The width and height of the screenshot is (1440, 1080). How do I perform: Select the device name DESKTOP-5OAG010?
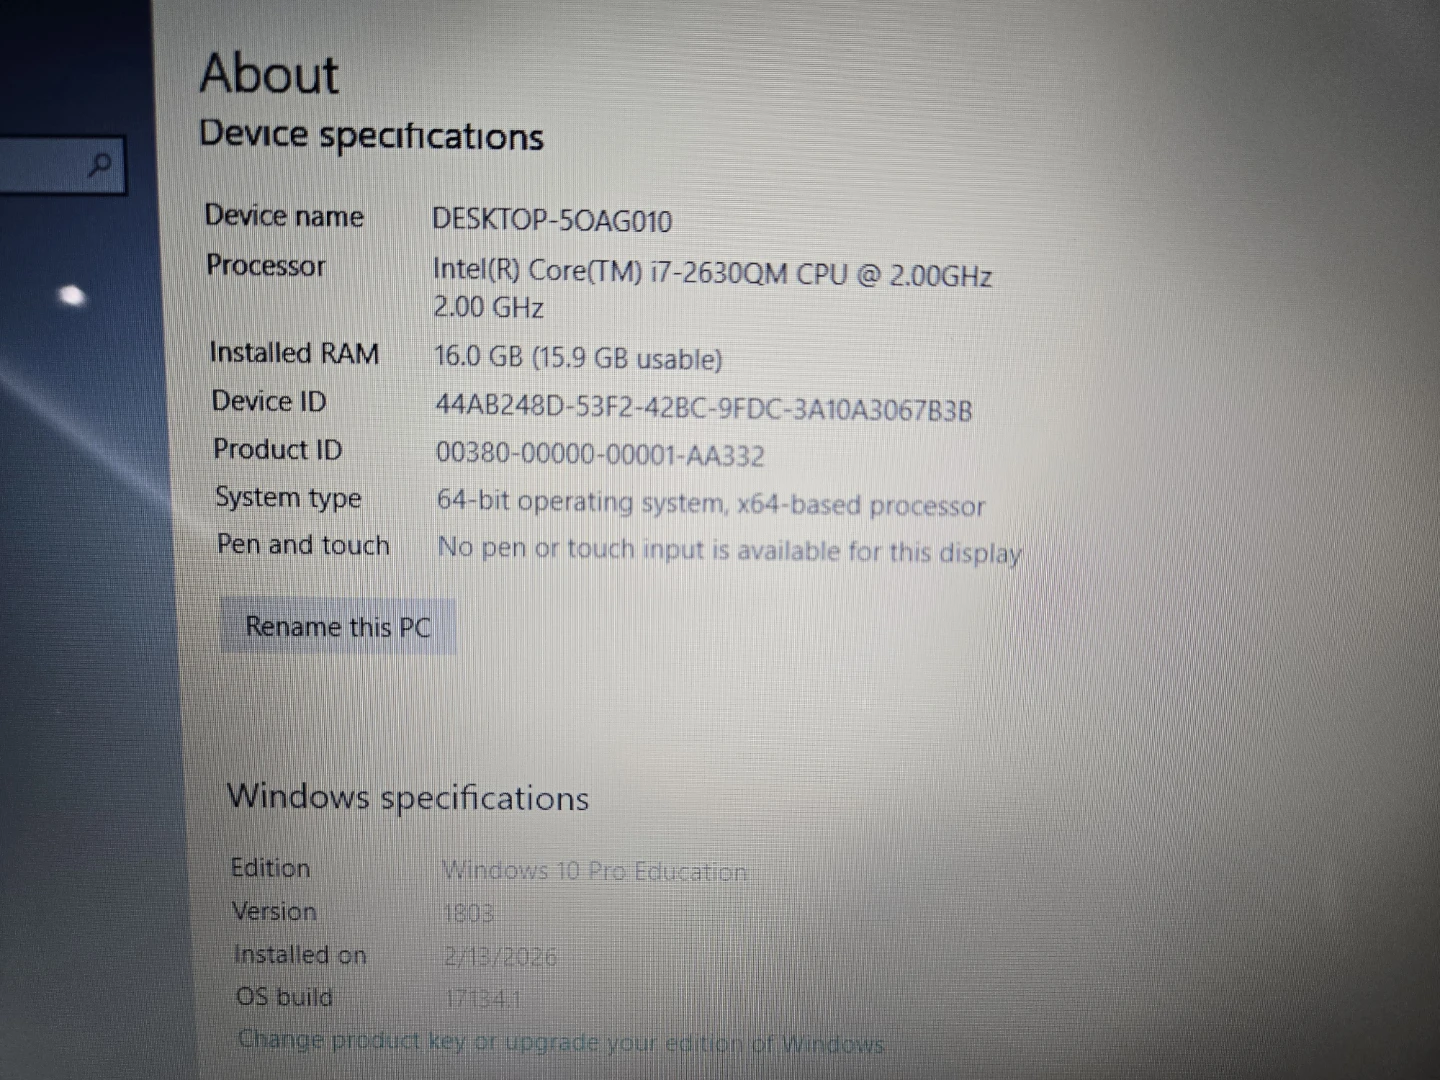coord(552,220)
